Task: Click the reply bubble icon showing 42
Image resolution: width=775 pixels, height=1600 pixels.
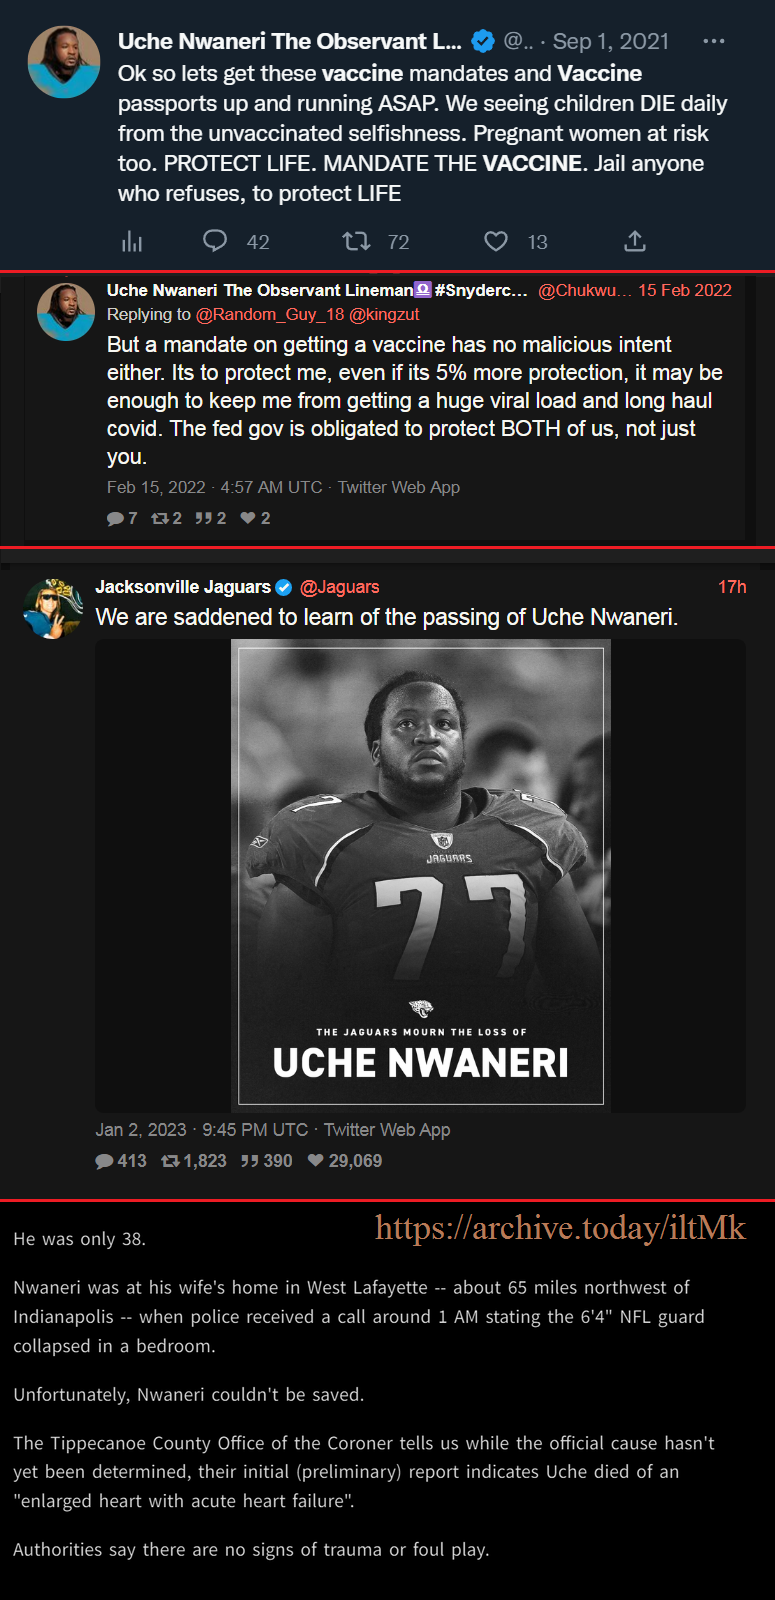Action: point(215,241)
